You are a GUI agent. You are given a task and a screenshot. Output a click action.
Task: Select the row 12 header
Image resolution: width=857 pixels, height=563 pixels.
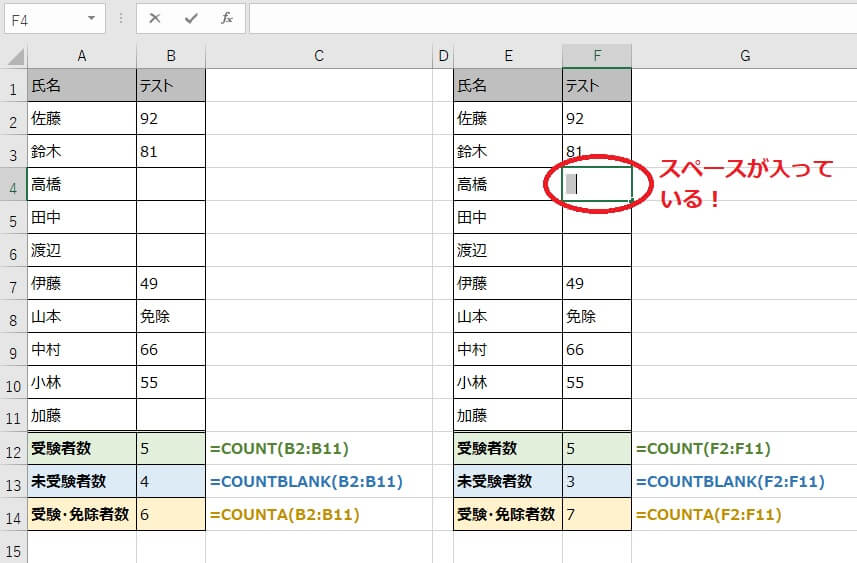[x=14, y=448]
